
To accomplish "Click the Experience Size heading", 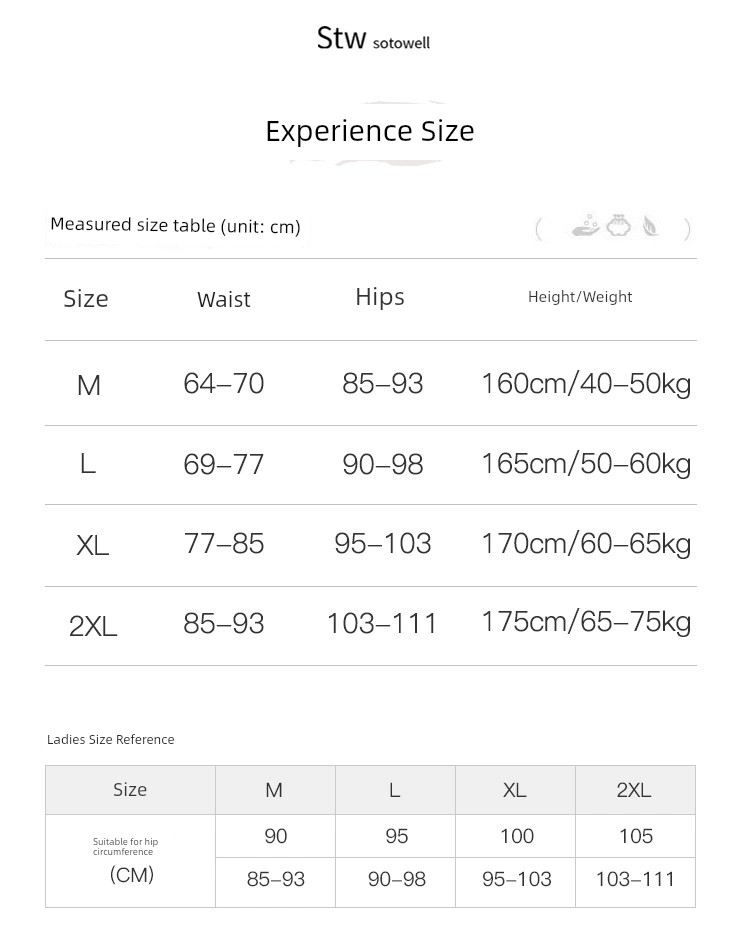I will pyautogui.click(x=370, y=132).
